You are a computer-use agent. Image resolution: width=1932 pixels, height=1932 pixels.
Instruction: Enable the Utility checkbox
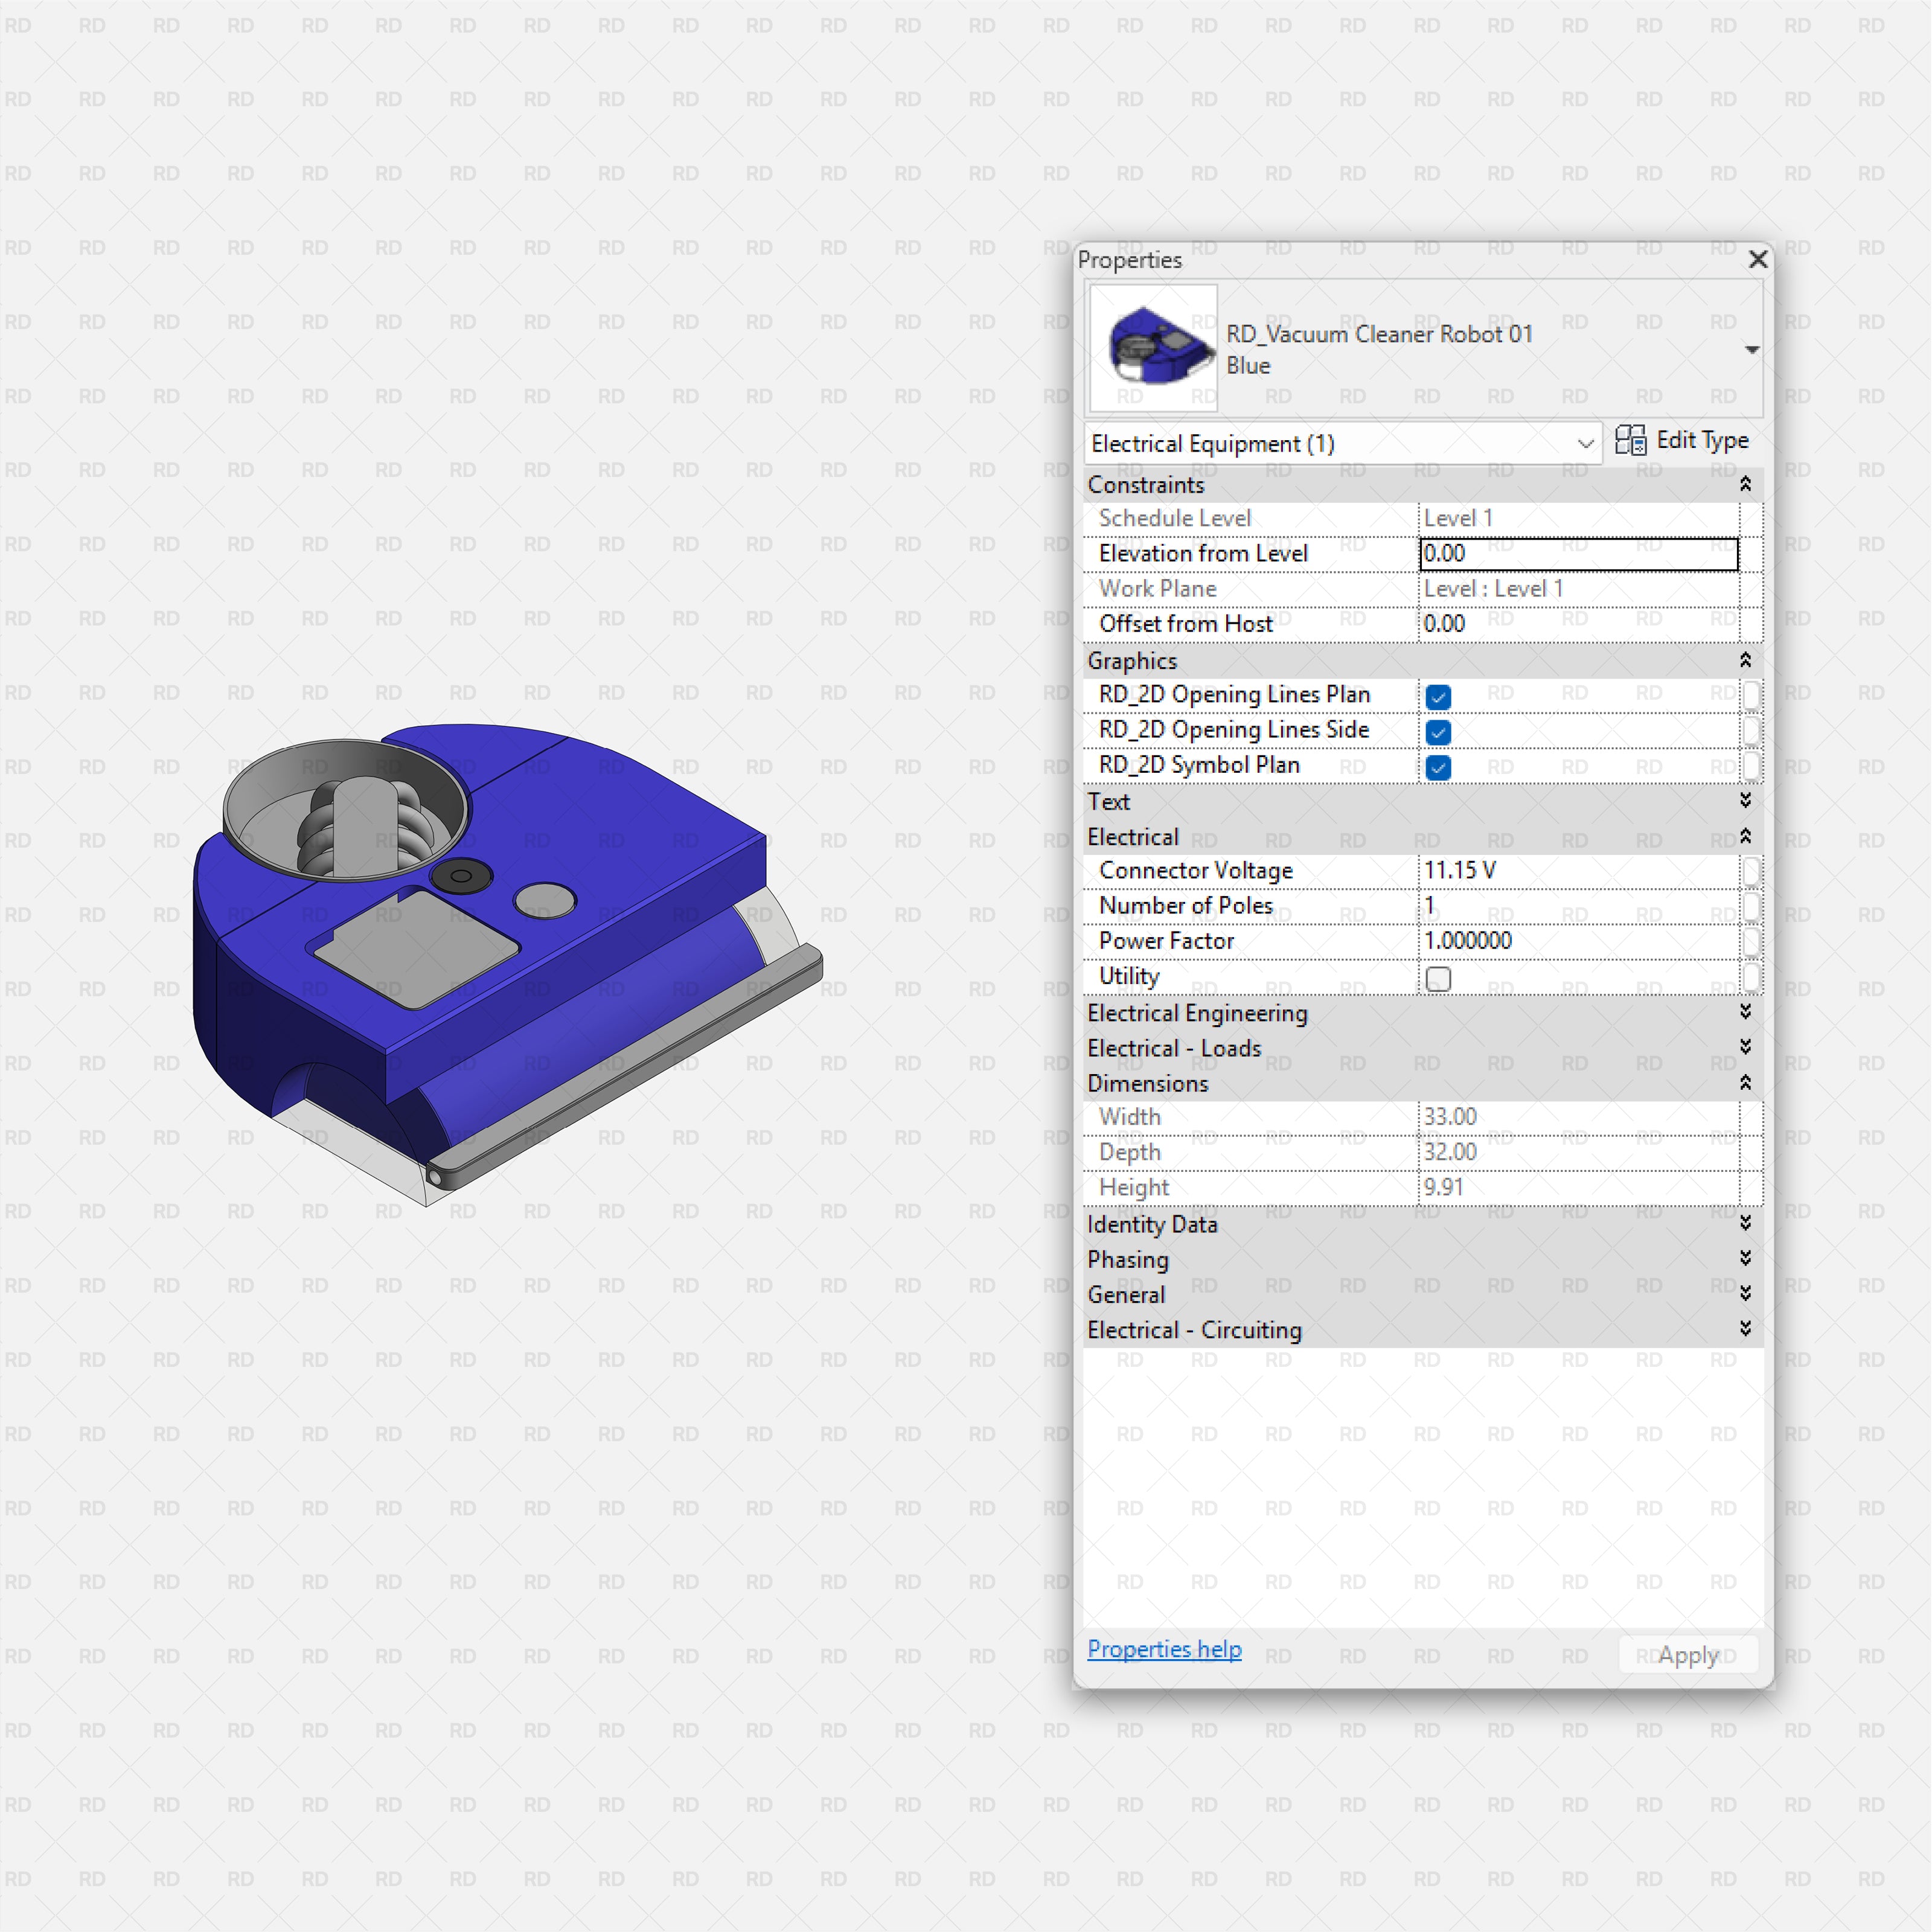(1438, 979)
